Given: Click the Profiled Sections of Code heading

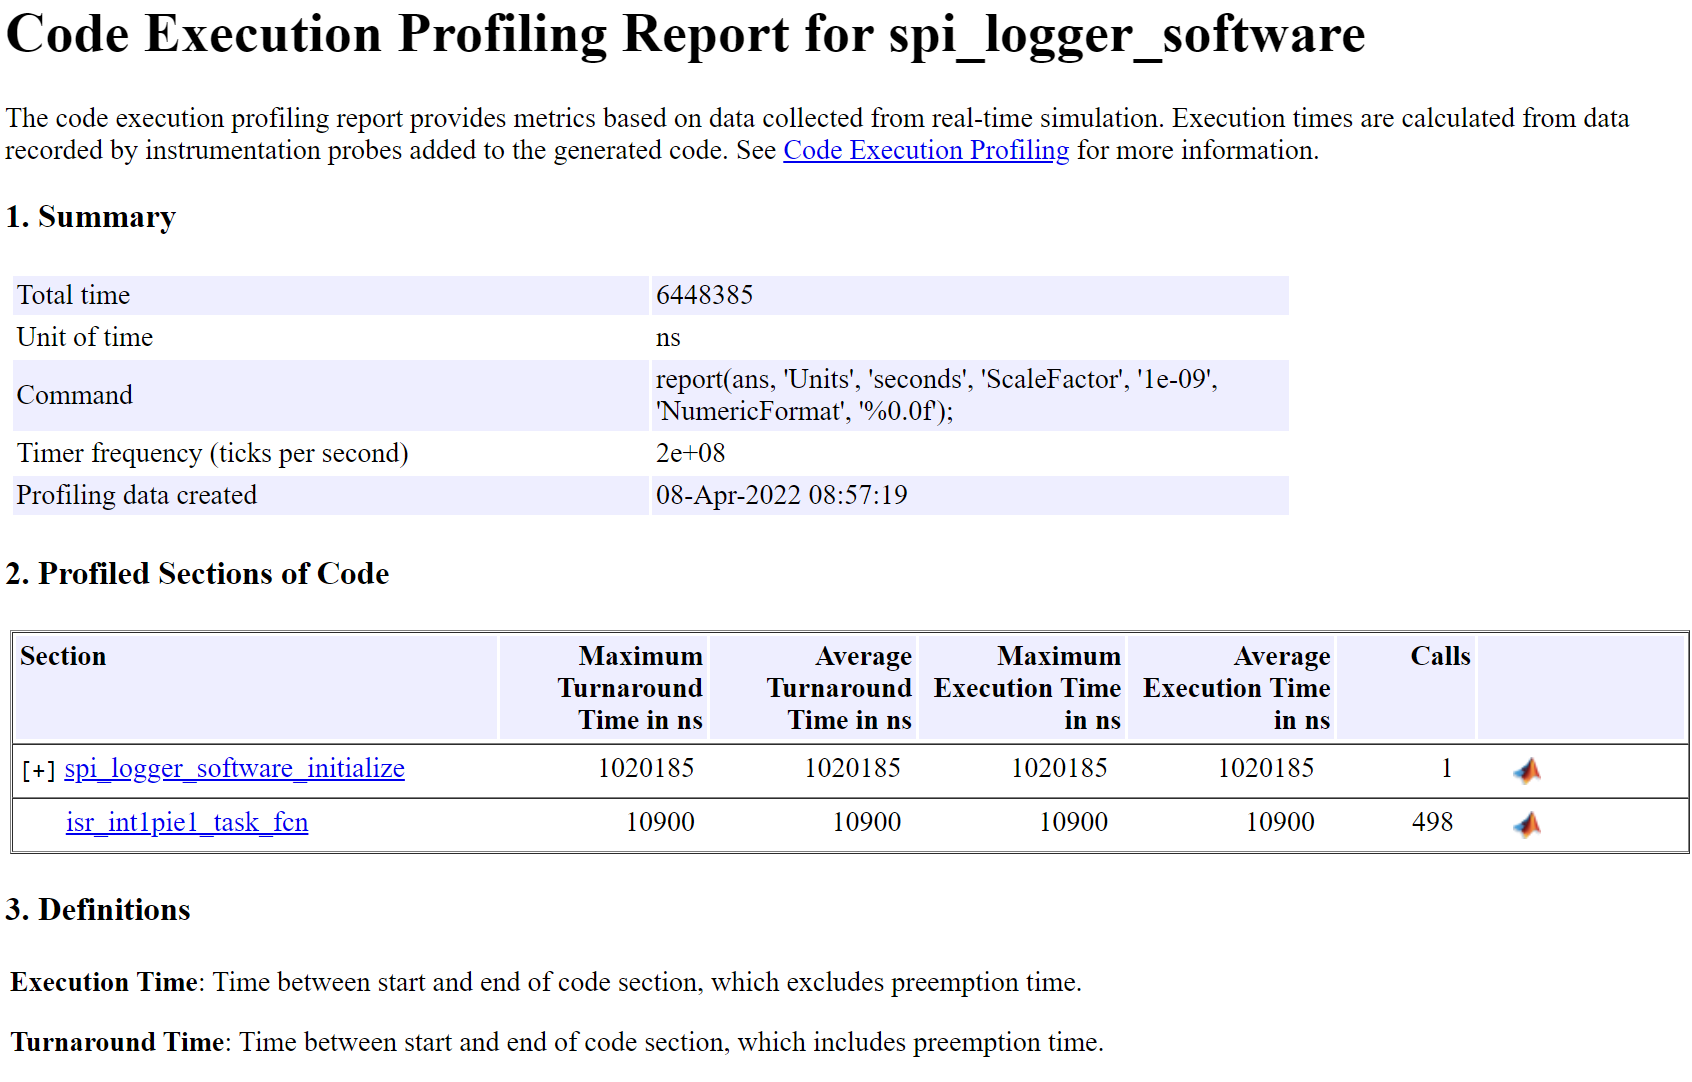Looking at the screenshot, I should tap(197, 573).
